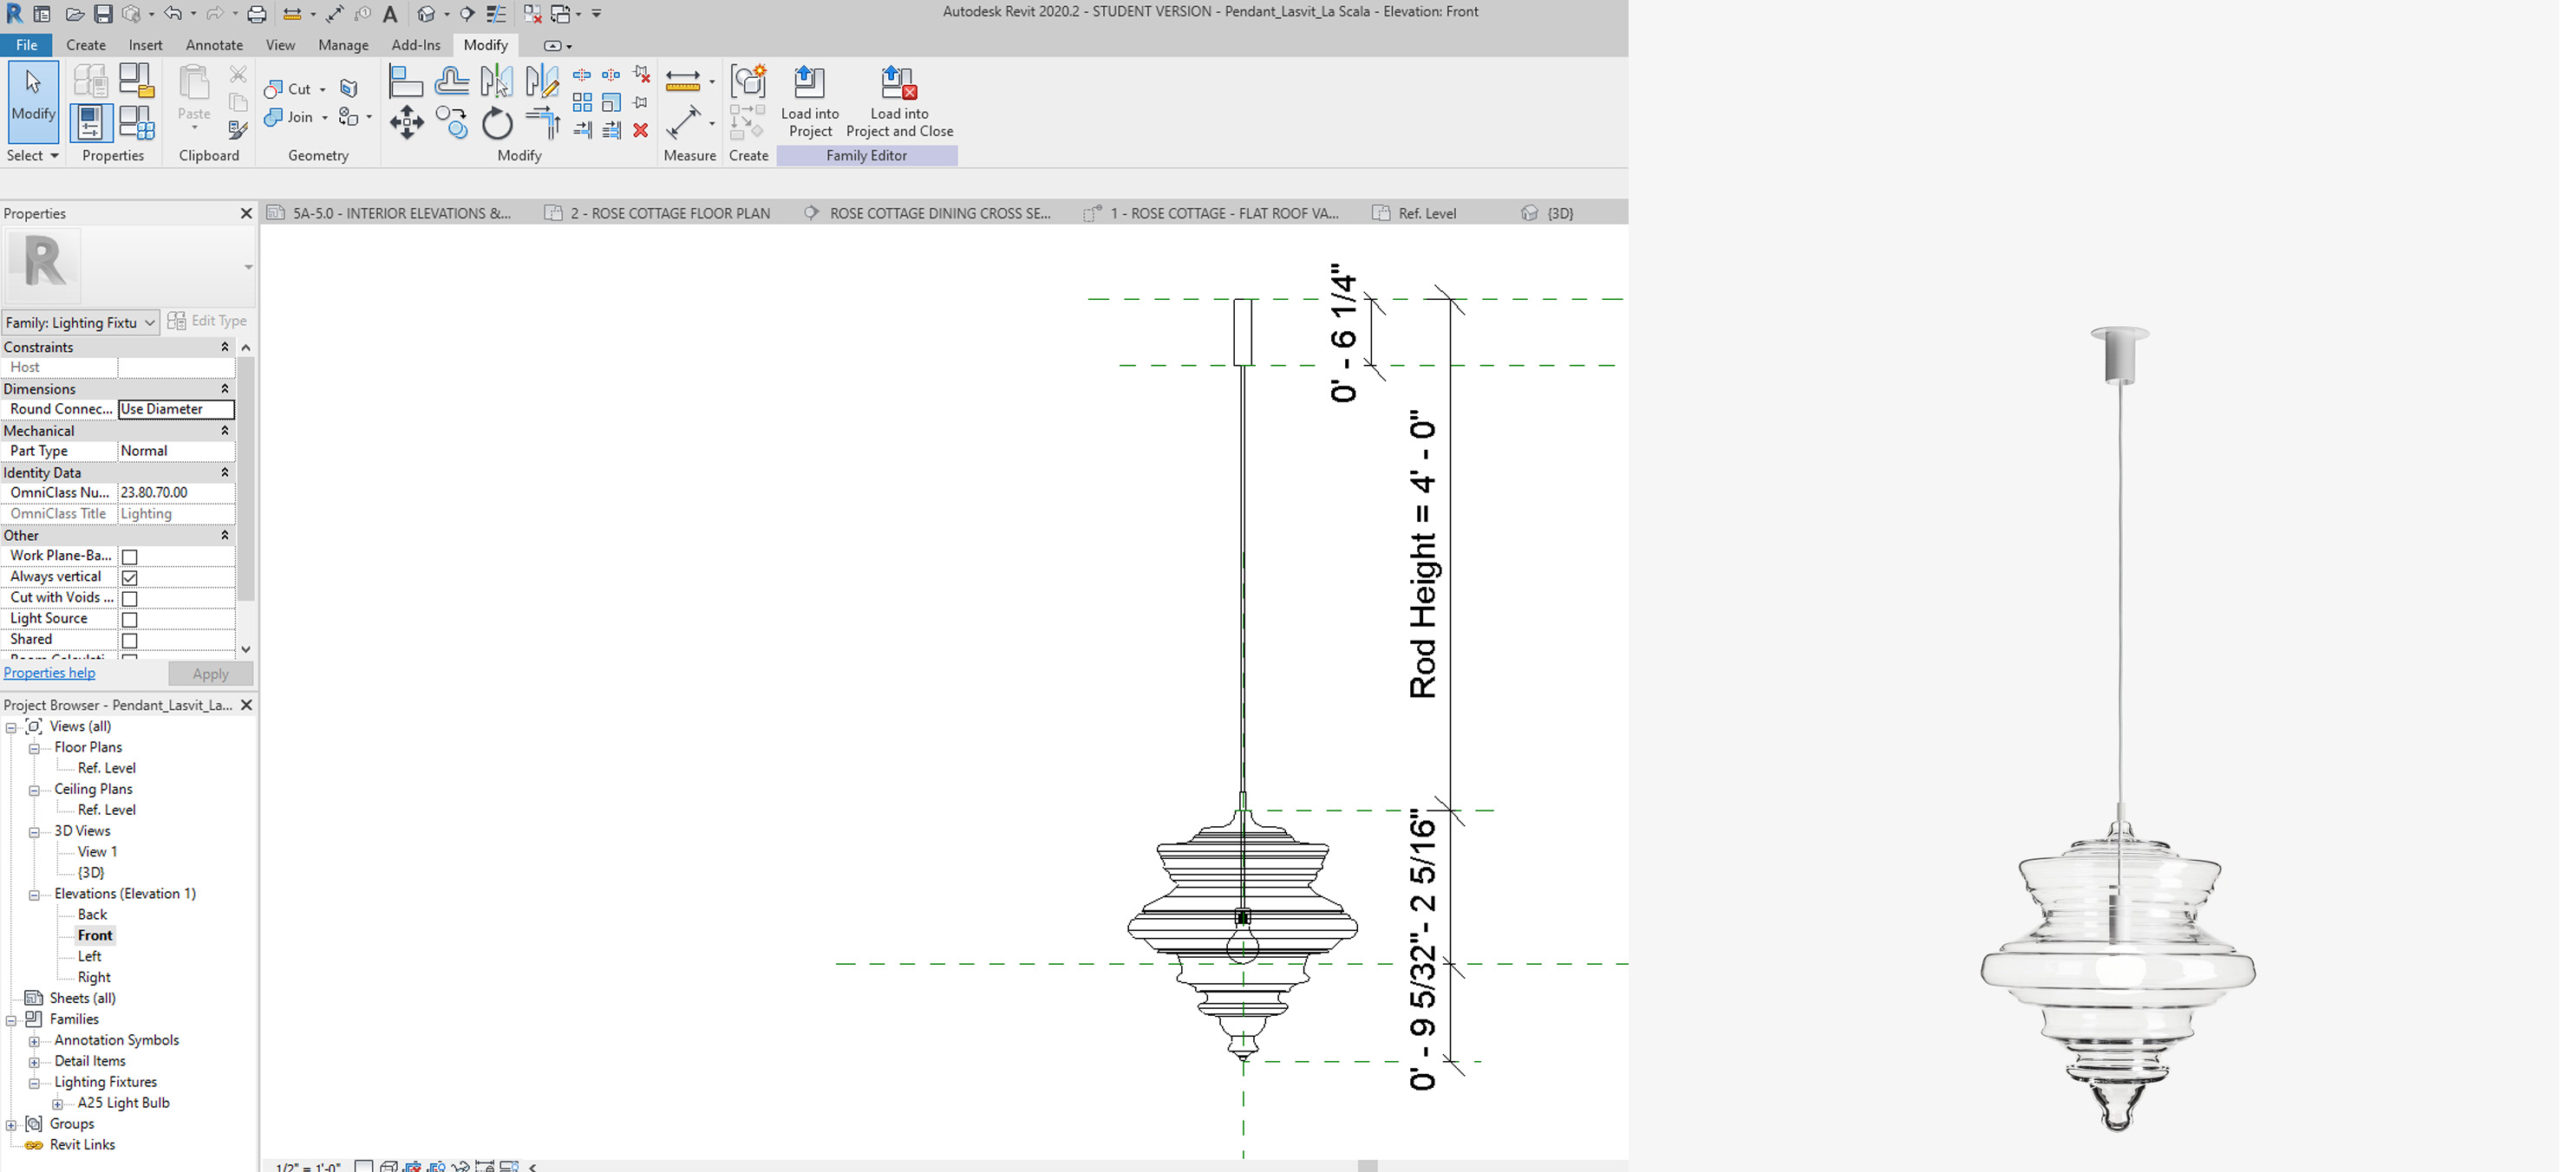Select the Align tool
The width and height of the screenshot is (2560, 1172).
coord(405,81)
